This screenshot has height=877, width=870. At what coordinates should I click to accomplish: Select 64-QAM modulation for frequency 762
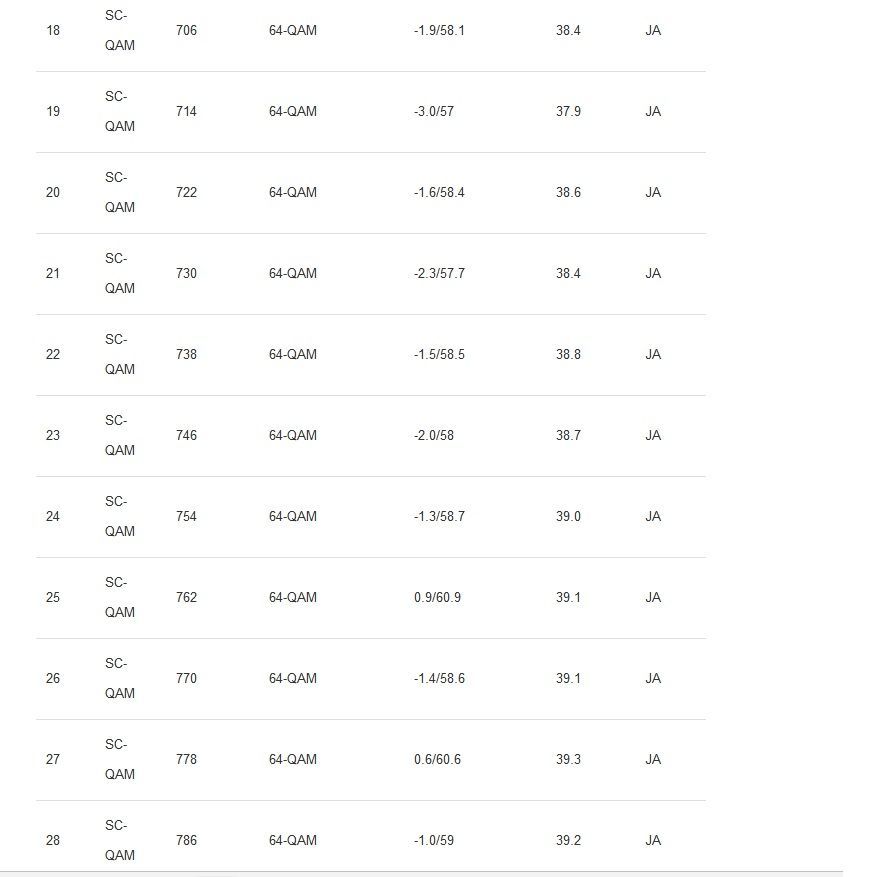292,598
